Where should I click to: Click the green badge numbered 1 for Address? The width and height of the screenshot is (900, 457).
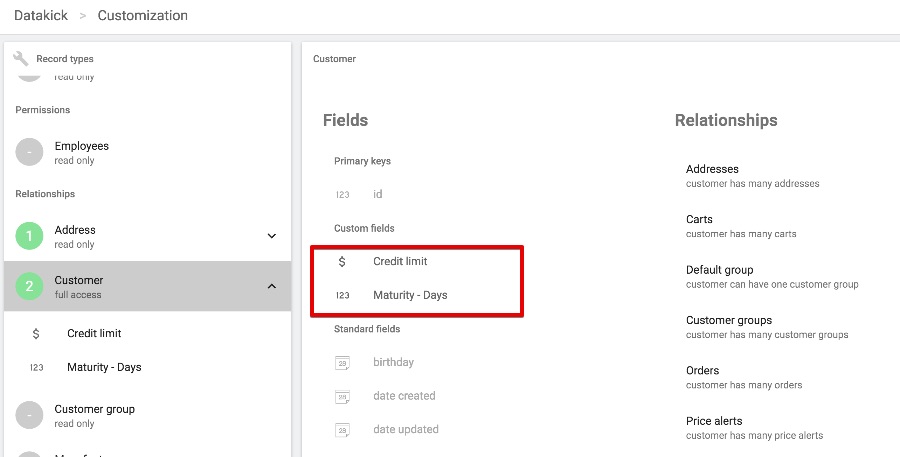coord(29,236)
